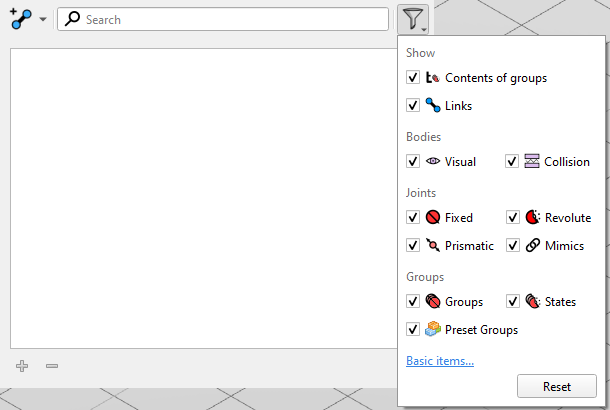The height and width of the screenshot is (410, 610).
Task: Open the filter funnel dropdown
Action: click(x=413, y=19)
